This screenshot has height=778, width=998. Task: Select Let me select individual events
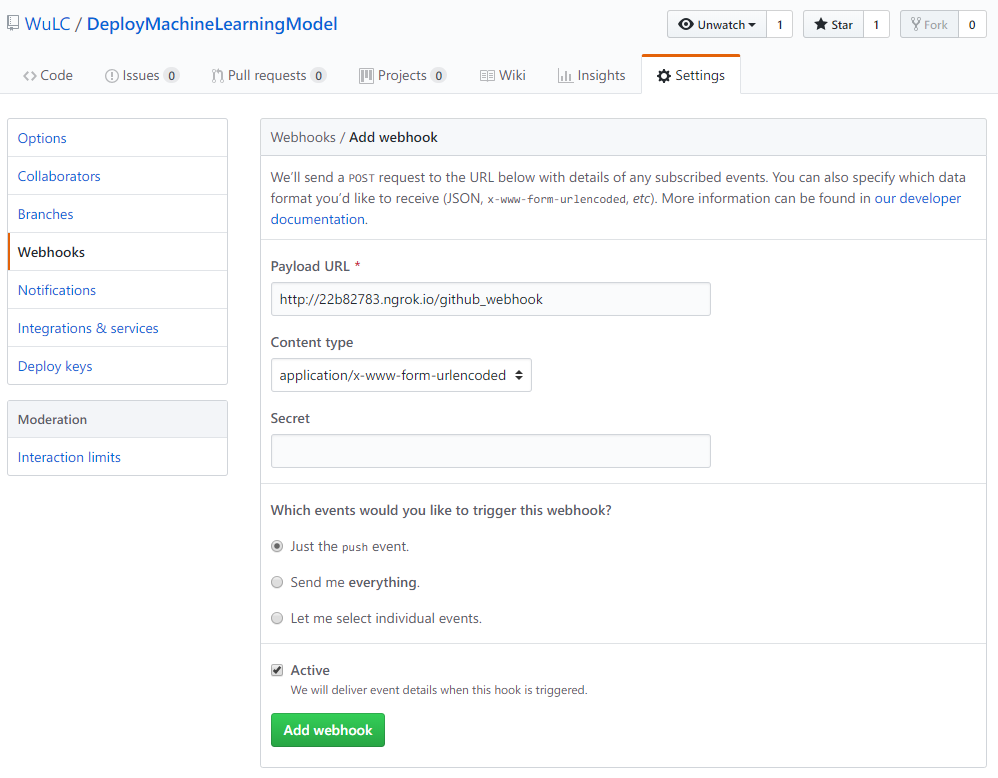click(x=277, y=618)
